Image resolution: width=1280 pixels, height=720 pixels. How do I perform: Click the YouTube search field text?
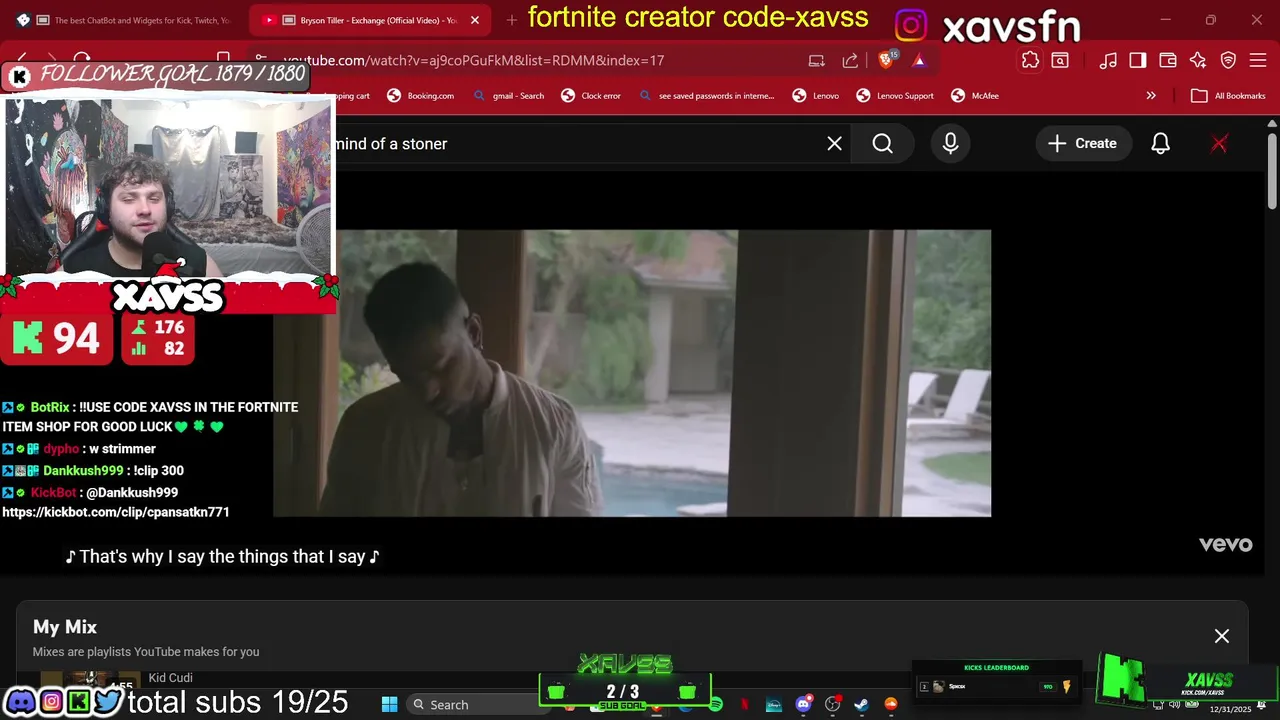tap(391, 144)
